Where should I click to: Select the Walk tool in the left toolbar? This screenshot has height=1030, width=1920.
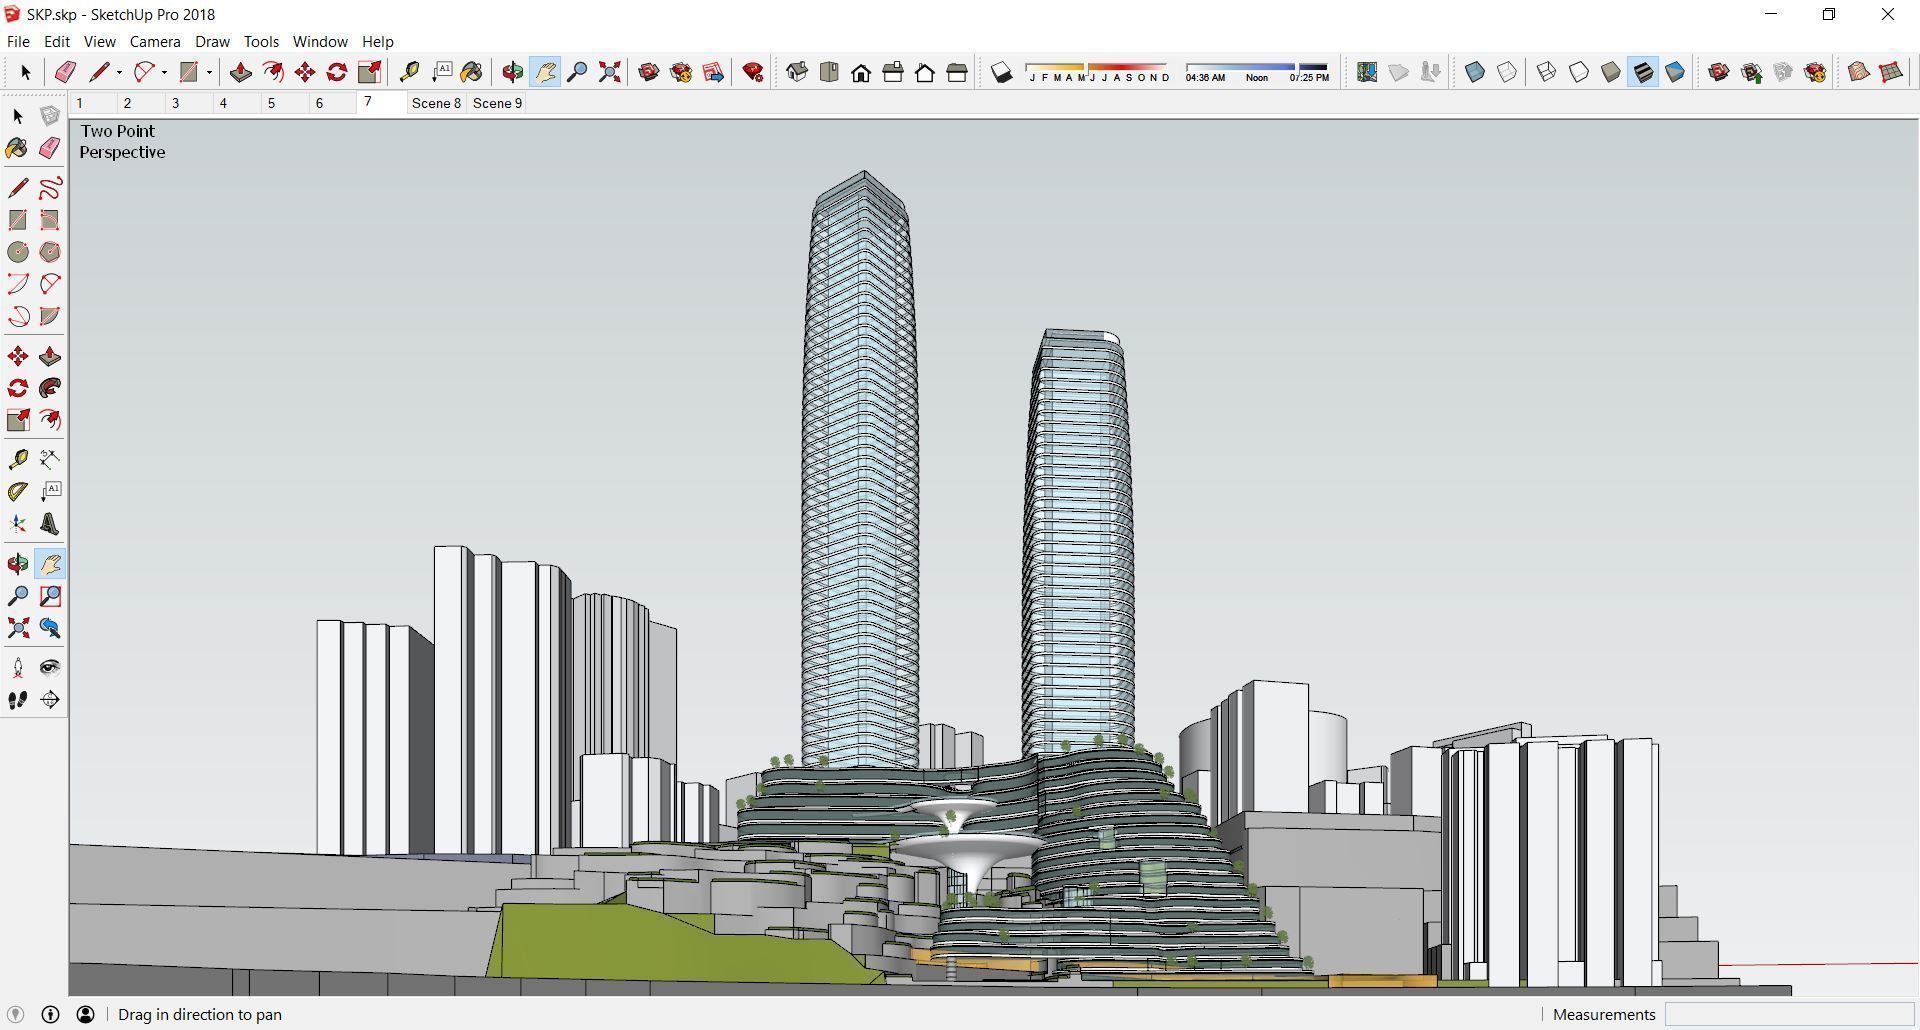pos(17,700)
